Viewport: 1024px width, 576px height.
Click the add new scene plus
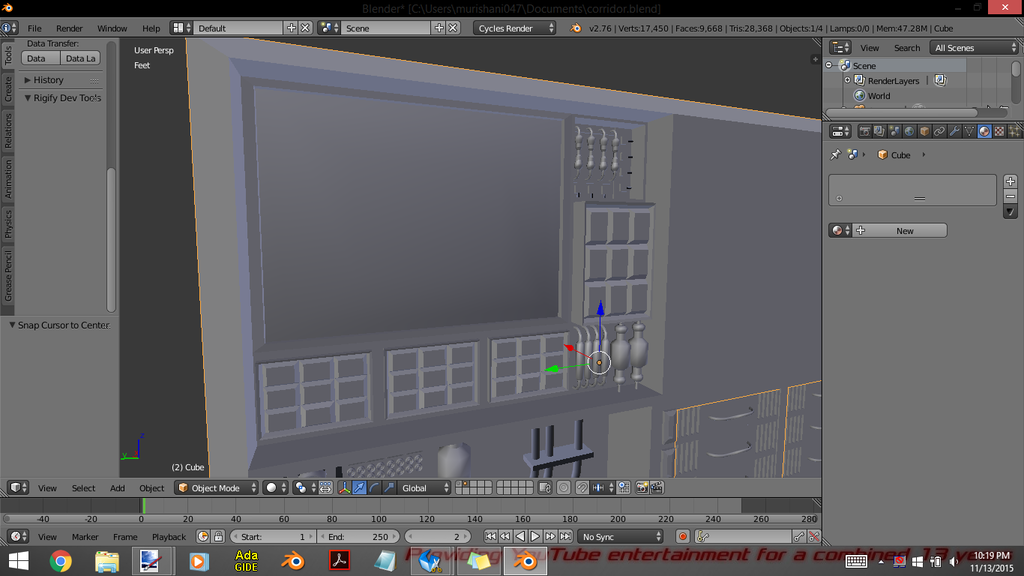(439, 28)
